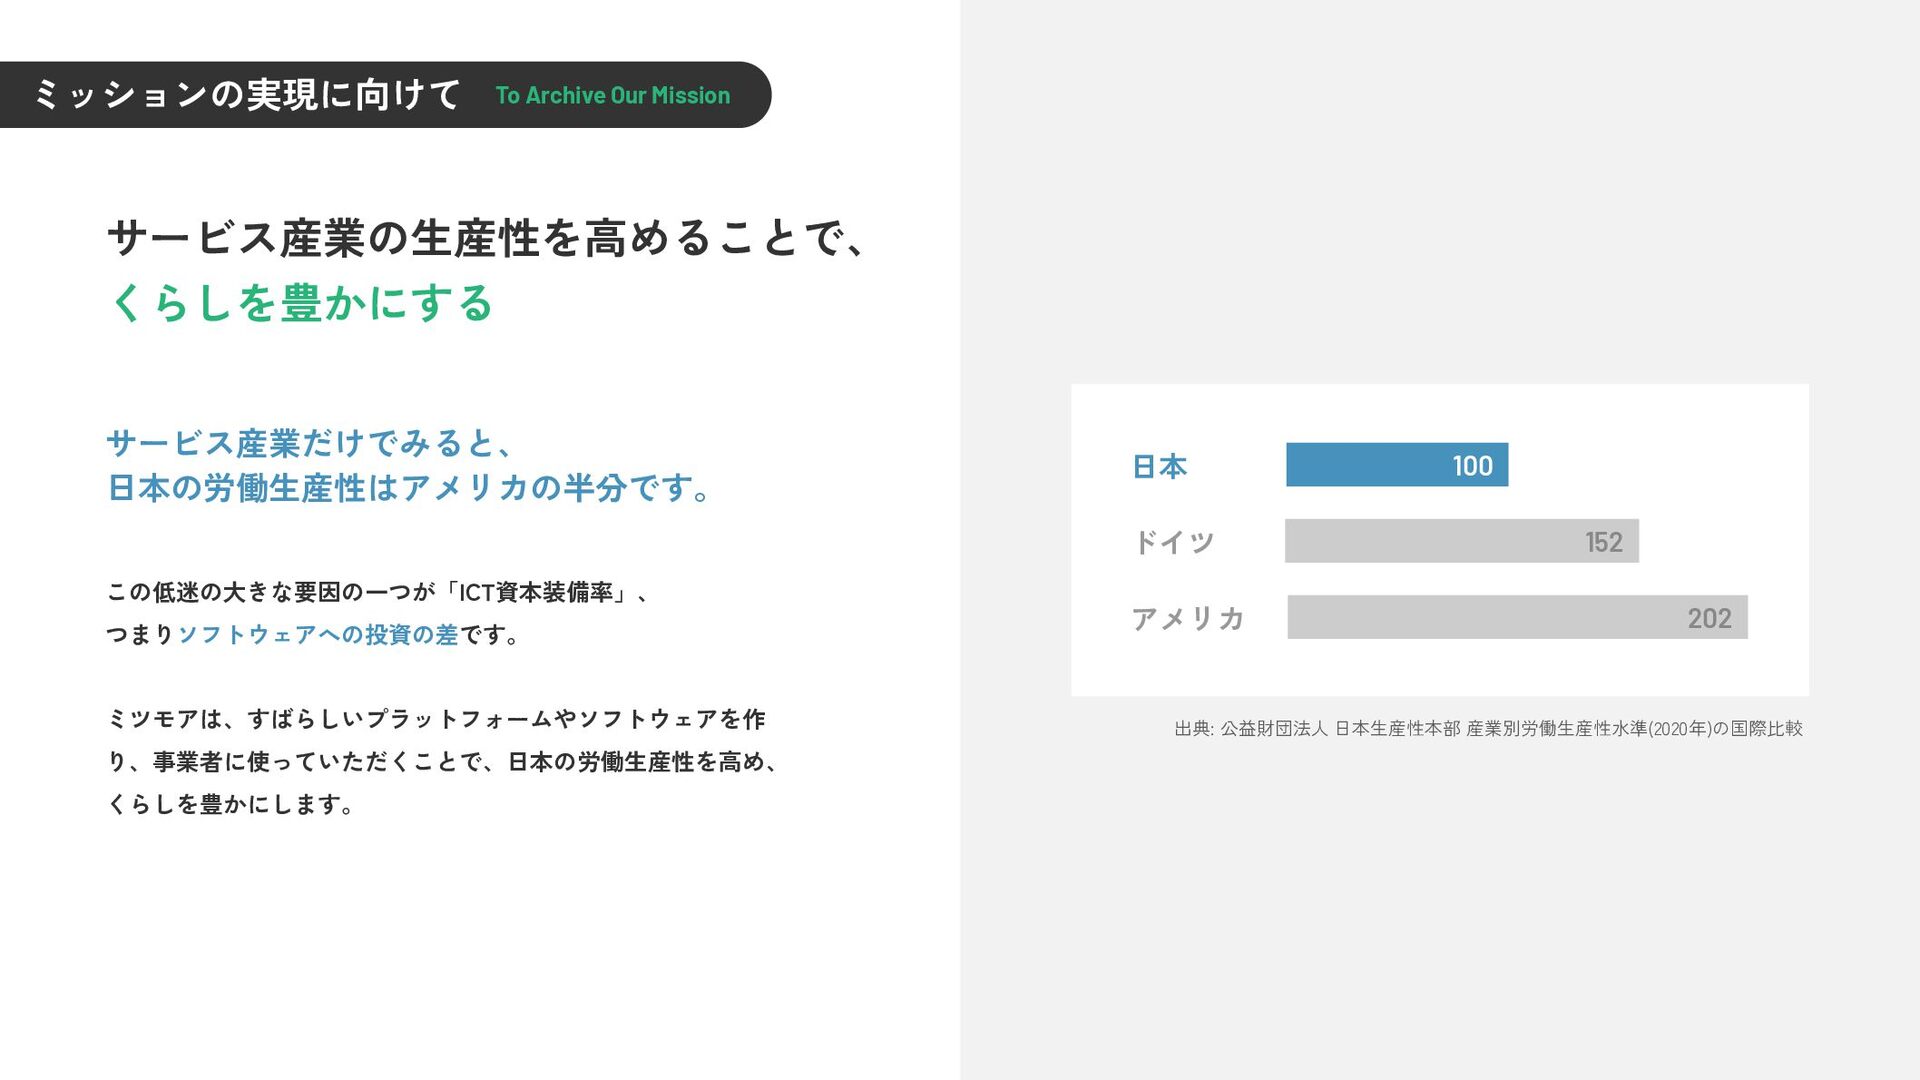
Task: Click the blue ソフトウェアへの投資の差 text
Action: [x=318, y=635]
